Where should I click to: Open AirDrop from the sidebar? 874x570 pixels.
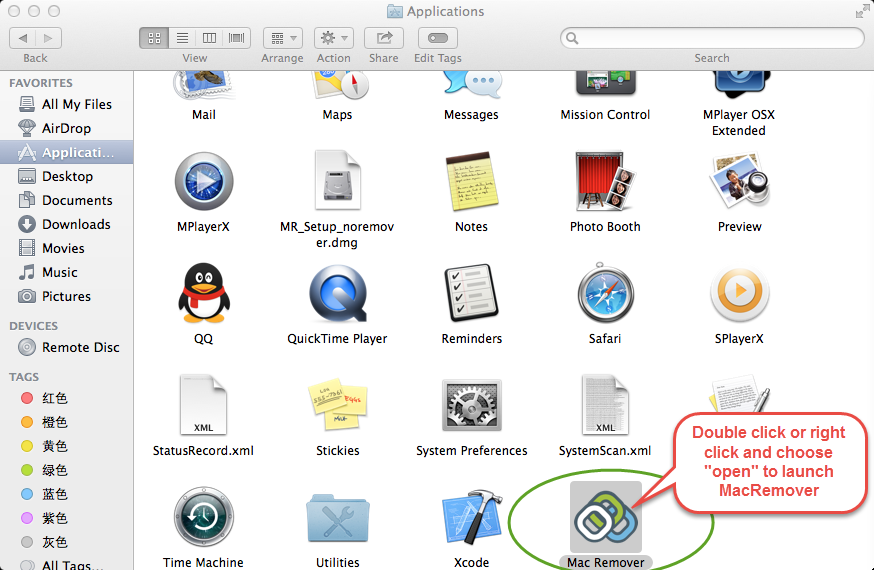[66, 128]
